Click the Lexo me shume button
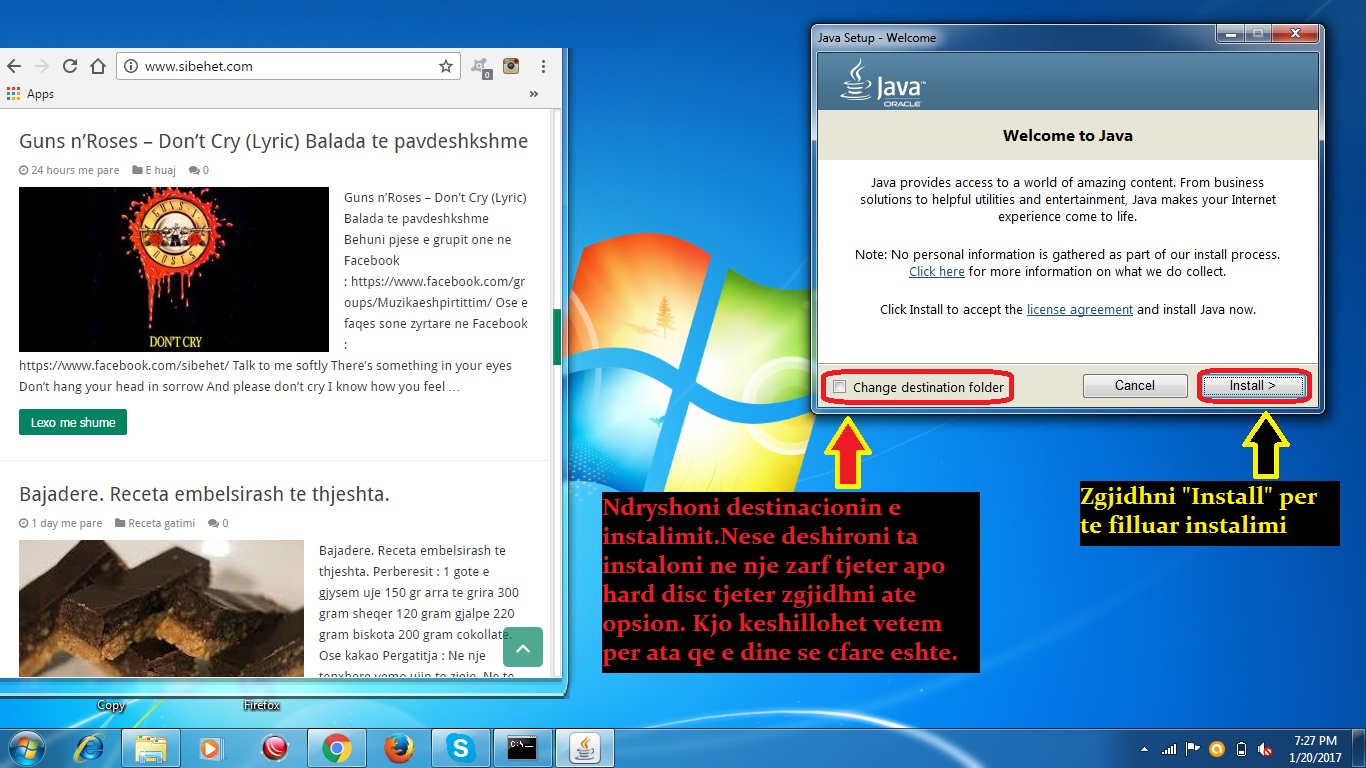This screenshot has height=768, width=1366. (x=73, y=422)
